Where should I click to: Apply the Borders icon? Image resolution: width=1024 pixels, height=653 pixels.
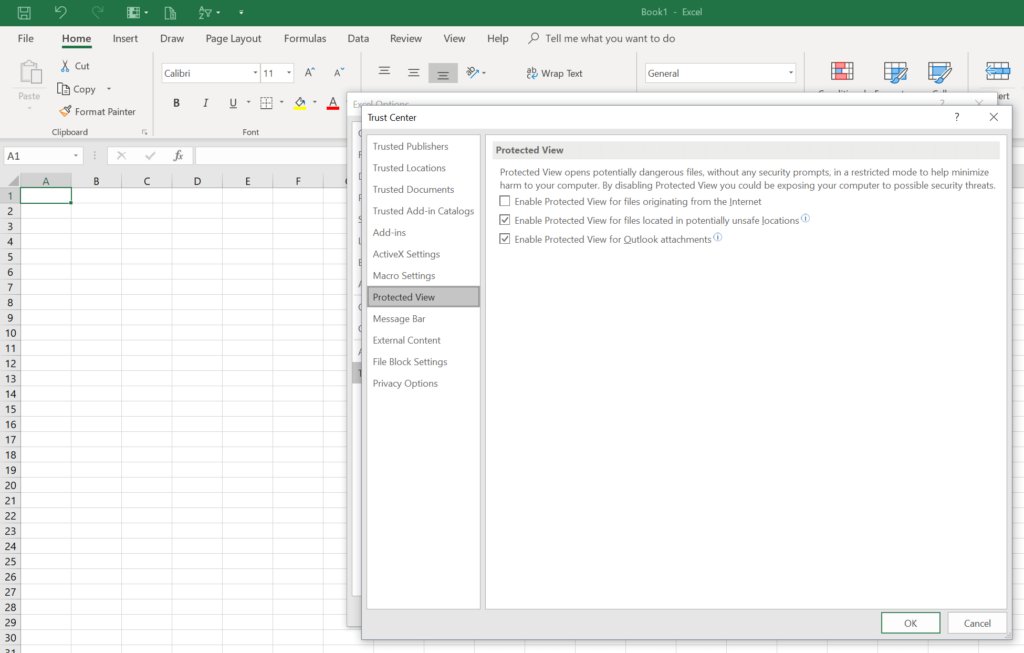pos(266,103)
